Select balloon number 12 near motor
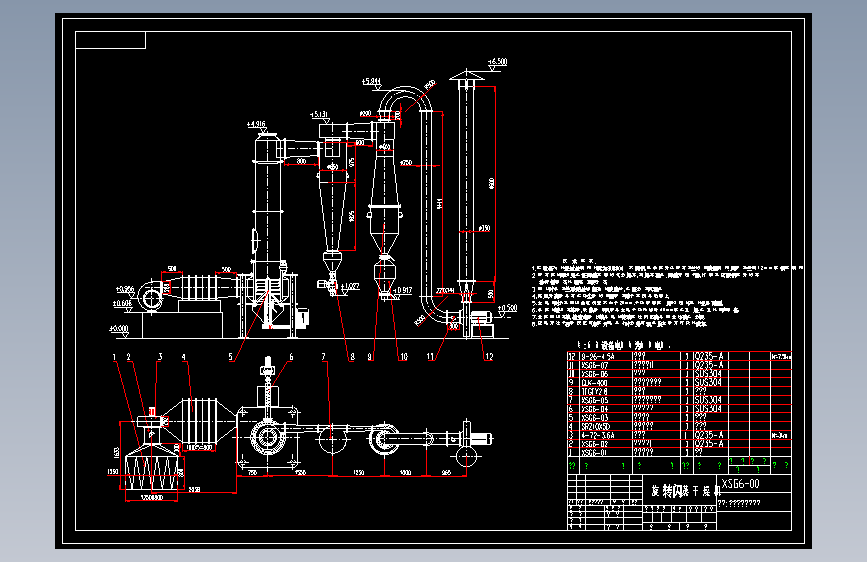 [x=489, y=357]
